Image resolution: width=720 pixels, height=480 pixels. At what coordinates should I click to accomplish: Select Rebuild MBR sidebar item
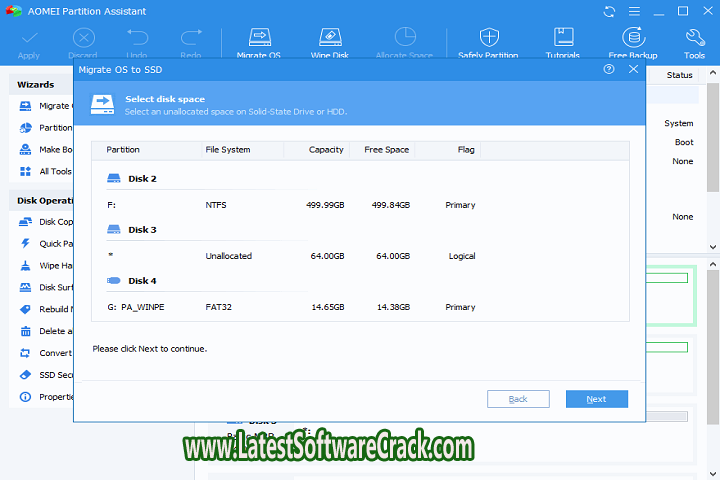[45, 309]
